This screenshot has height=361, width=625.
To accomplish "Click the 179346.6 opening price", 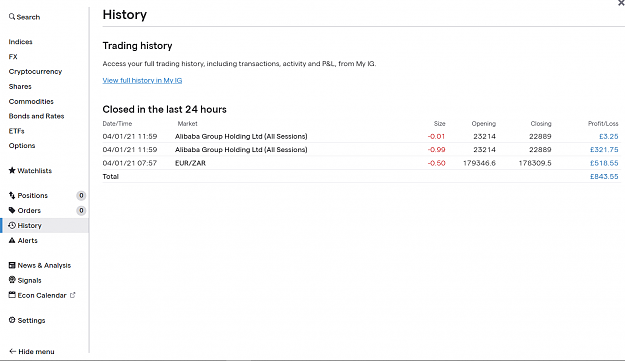I will click(x=479, y=163).
